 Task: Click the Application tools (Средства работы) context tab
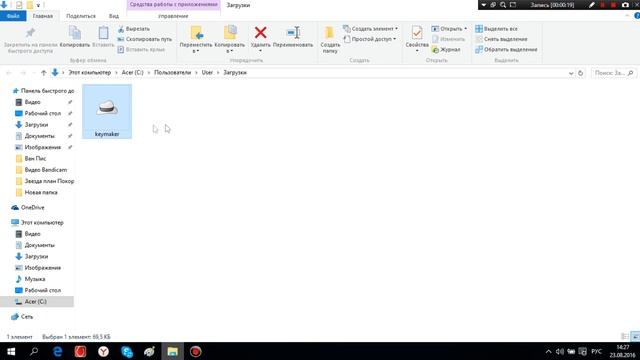(x=173, y=4)
